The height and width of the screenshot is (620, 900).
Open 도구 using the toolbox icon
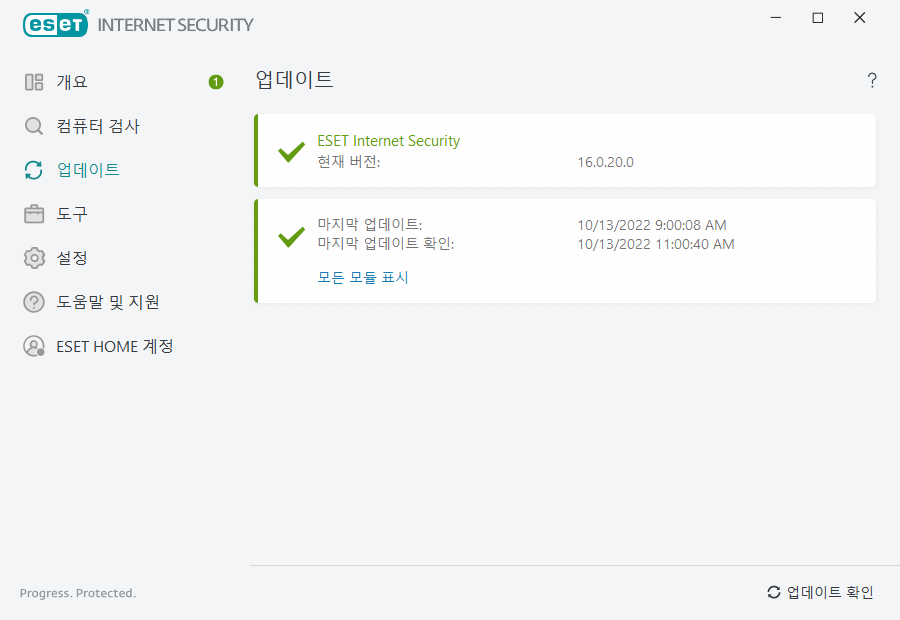coord(32,214)
